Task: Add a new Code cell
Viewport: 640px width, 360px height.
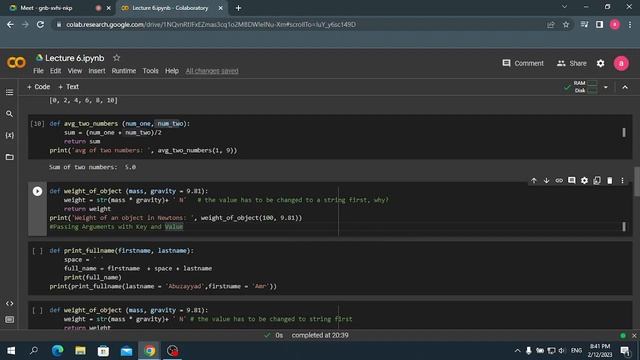Action: pyautogui.click(x=38, y=87)
